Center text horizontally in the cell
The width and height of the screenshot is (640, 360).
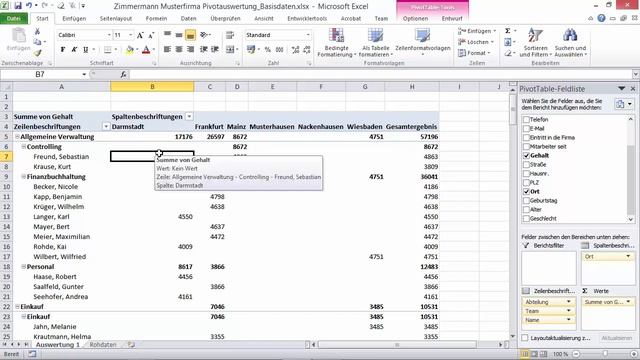tap(179, 49)
